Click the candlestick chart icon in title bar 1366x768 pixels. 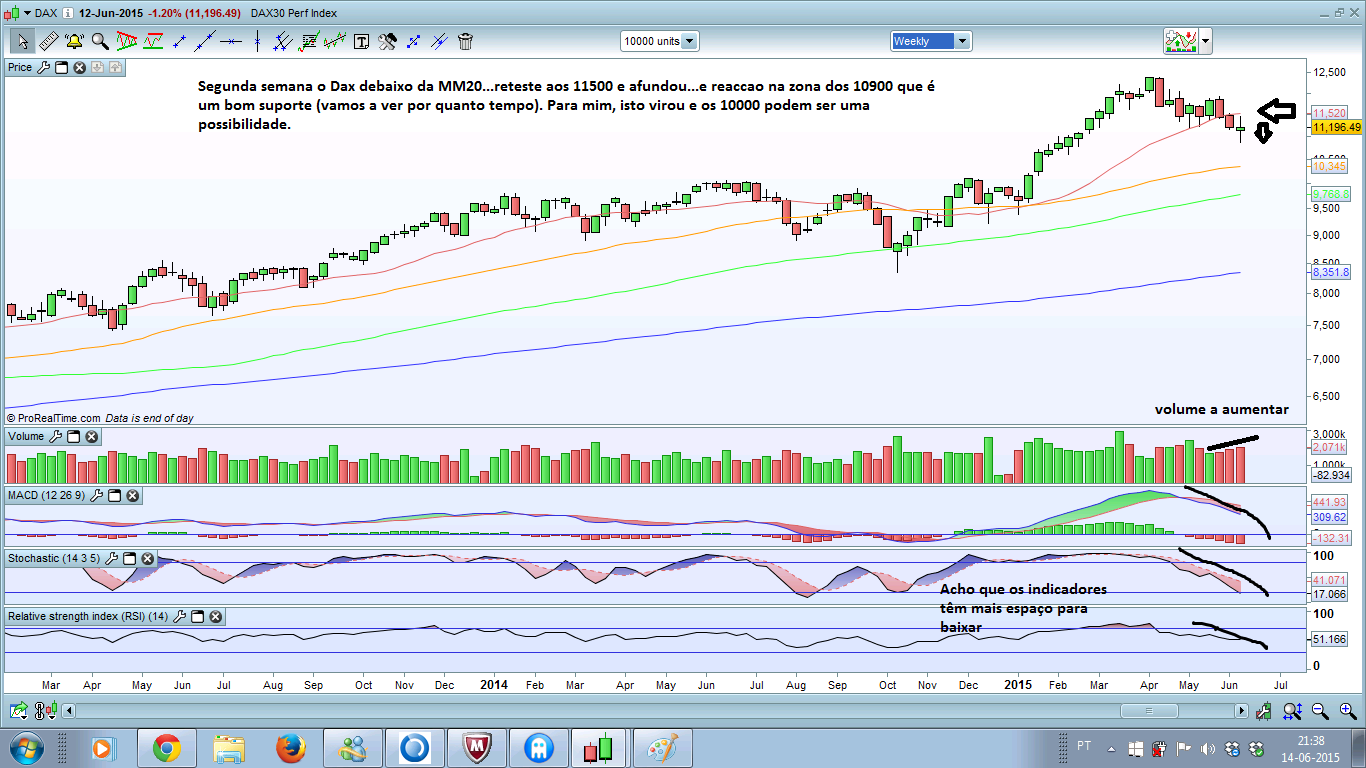coord(12,13)
